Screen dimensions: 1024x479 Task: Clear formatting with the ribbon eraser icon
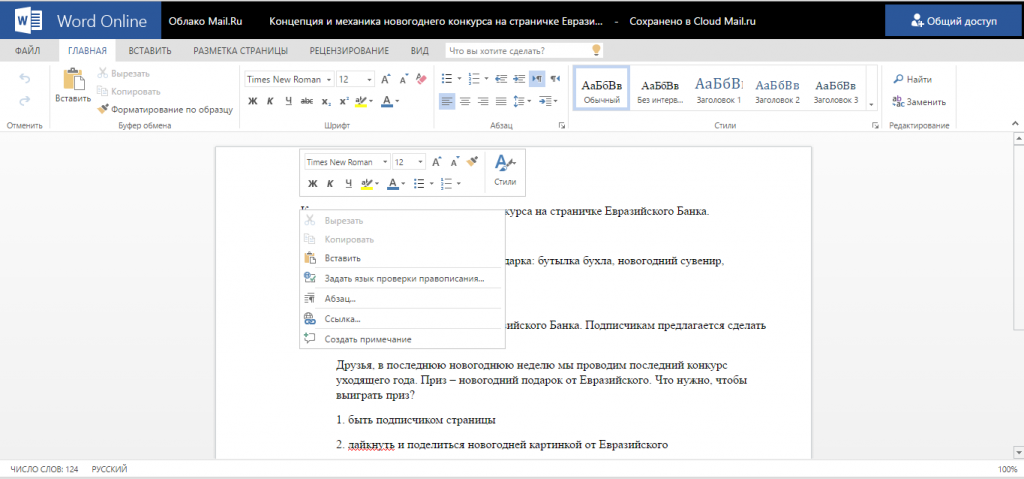pyautogui.click(x=421, y=79)
